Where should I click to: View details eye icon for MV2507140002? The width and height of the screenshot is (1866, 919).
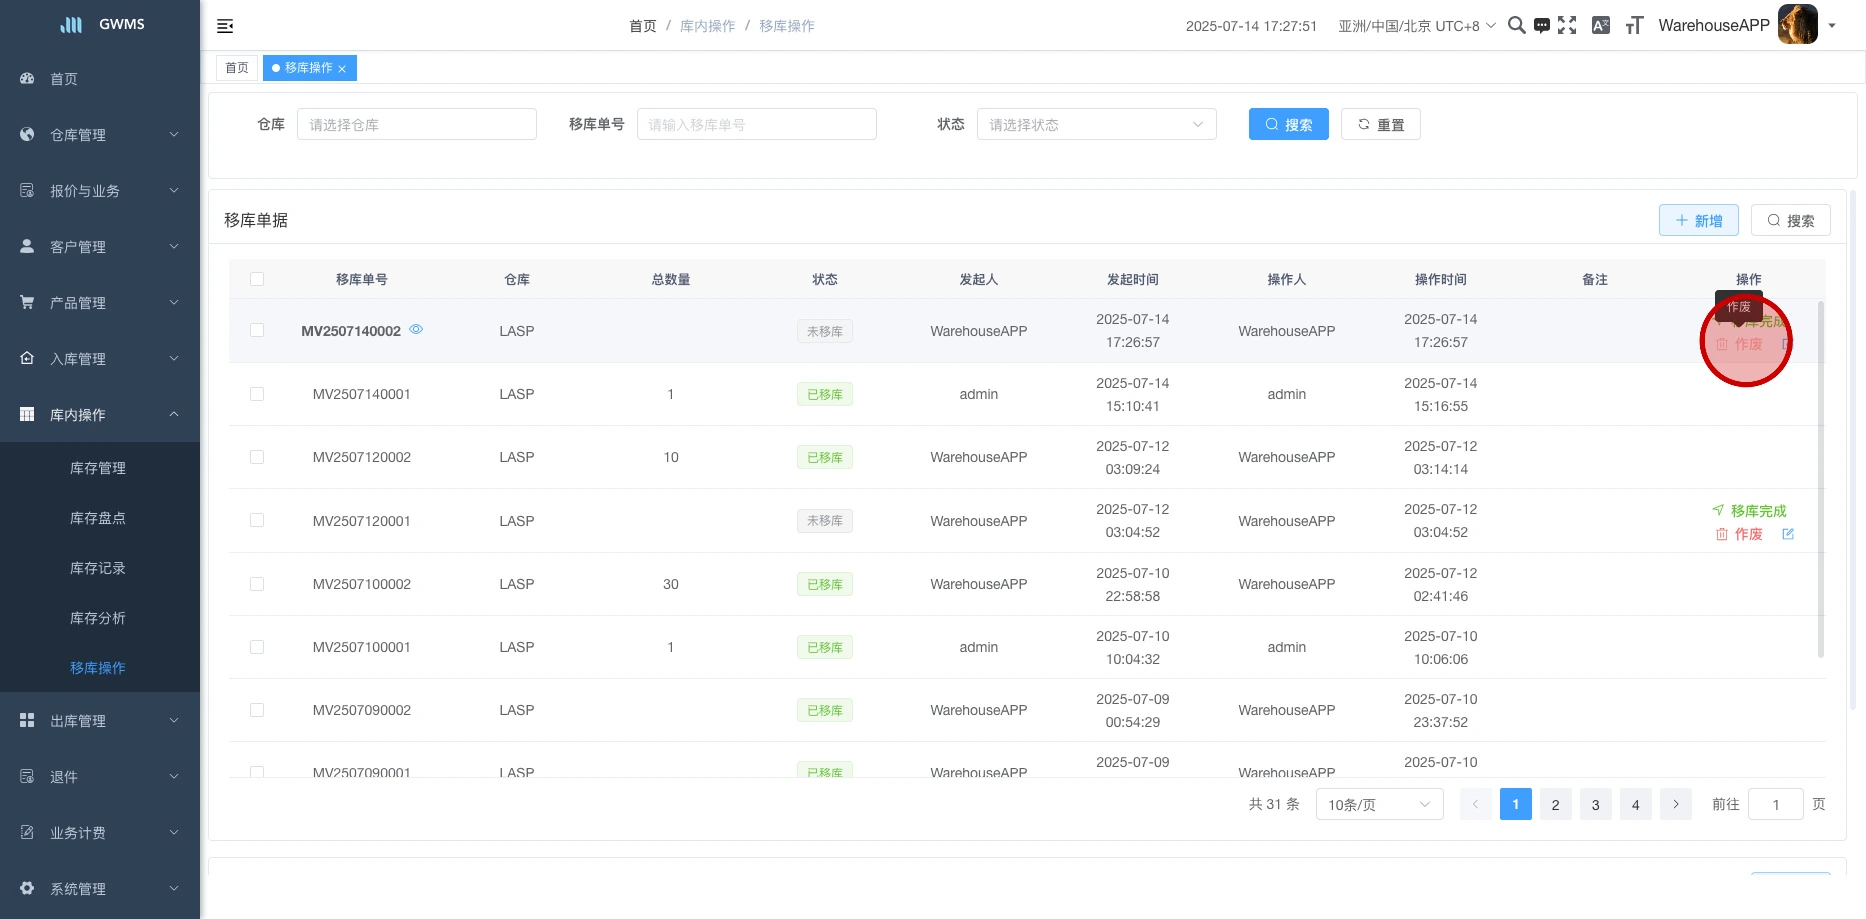416,329
